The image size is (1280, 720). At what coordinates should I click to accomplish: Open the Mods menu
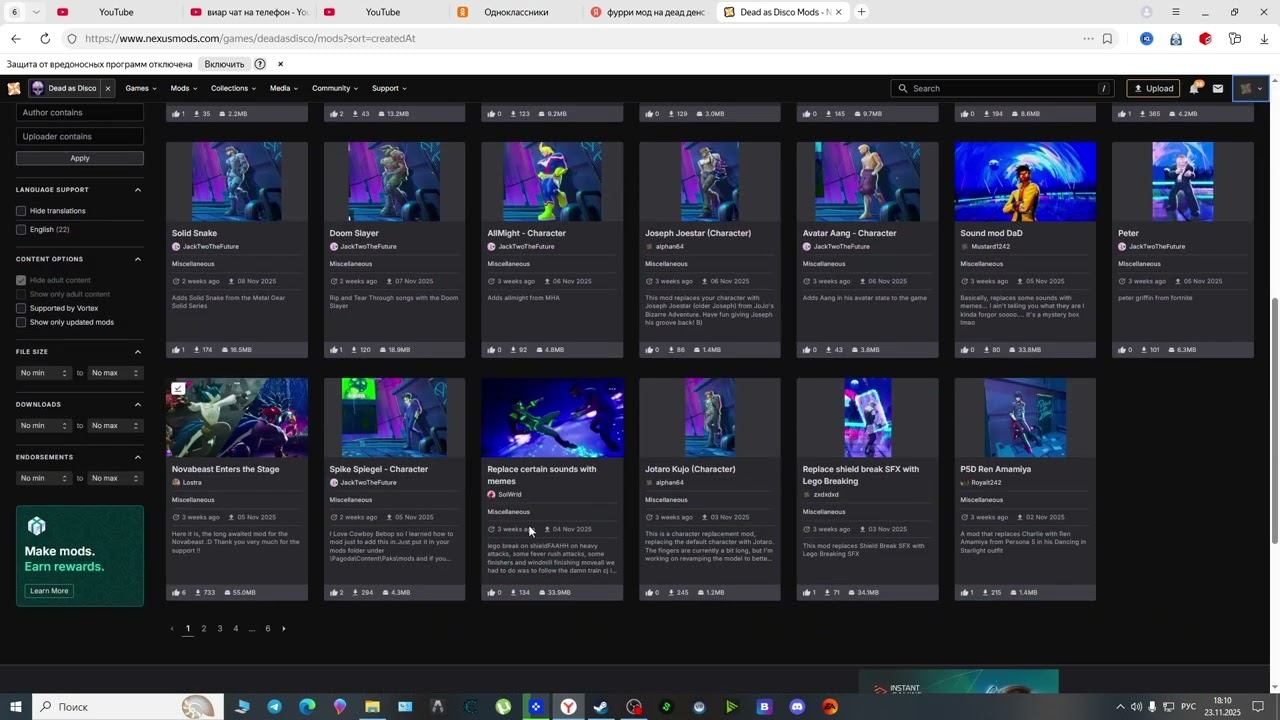(x=184, y=88)
